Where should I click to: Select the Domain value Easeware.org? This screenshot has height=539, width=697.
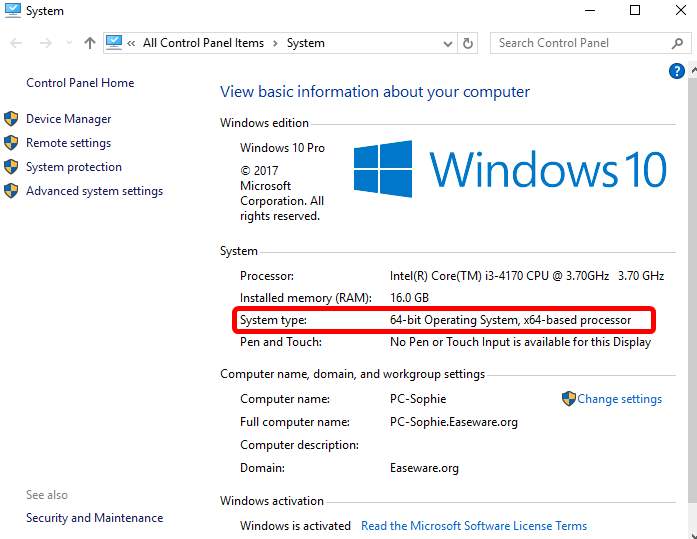pyautogui.click(x=424, y=468)
